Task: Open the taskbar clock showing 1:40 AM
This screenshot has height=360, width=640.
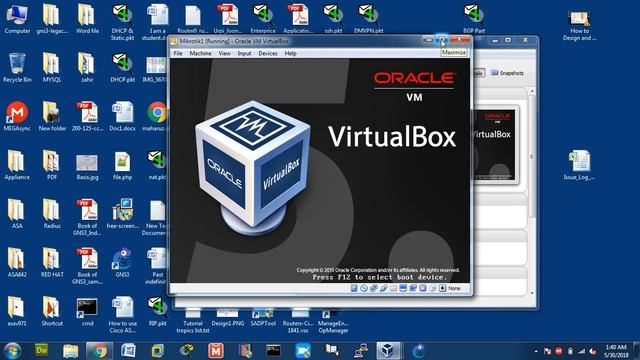Action: pyautogui.click(x=616, y=351)
